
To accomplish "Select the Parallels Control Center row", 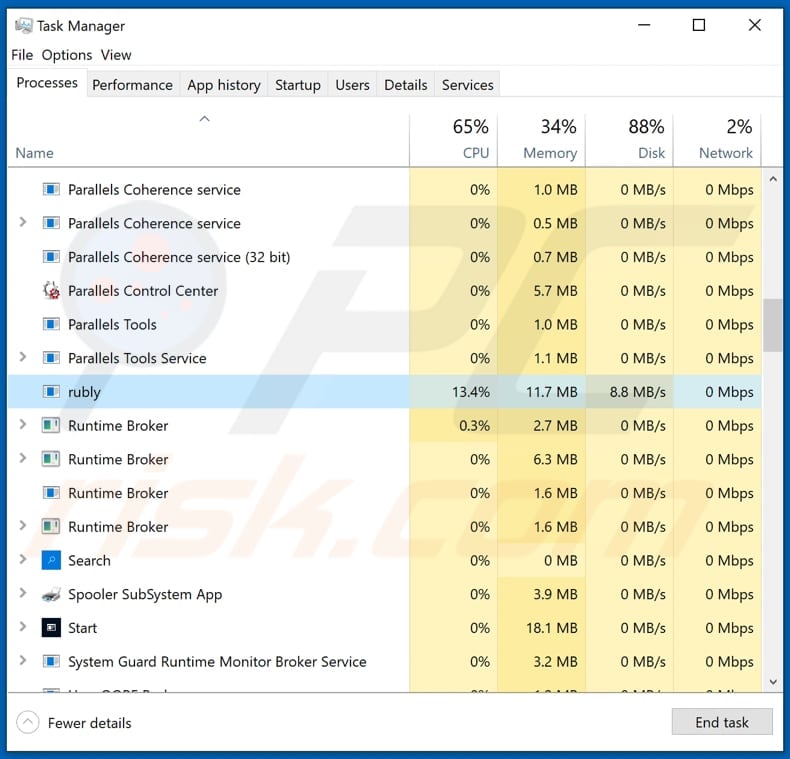I will tap(384, 291).
